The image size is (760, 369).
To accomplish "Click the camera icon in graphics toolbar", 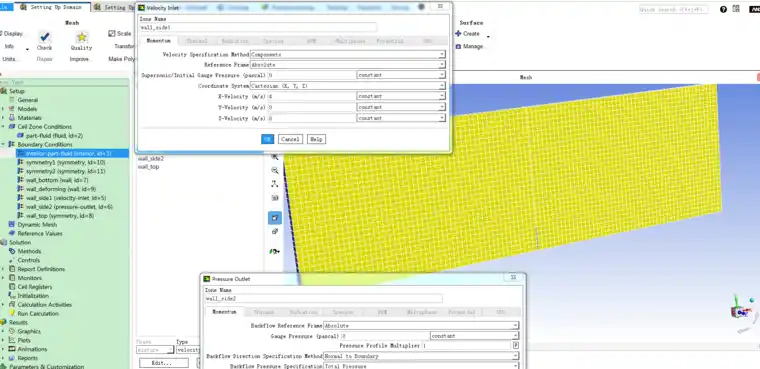I will click(275, 198).
